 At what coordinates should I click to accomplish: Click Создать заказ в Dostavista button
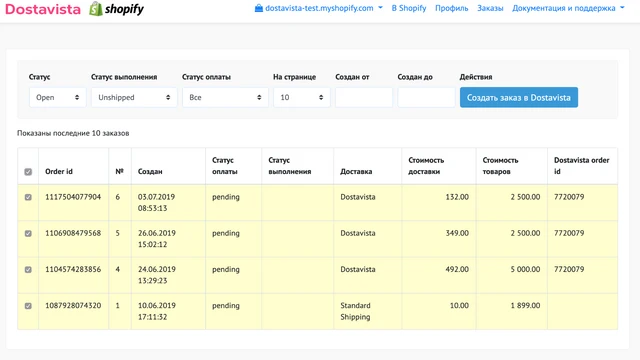[519, 98]
